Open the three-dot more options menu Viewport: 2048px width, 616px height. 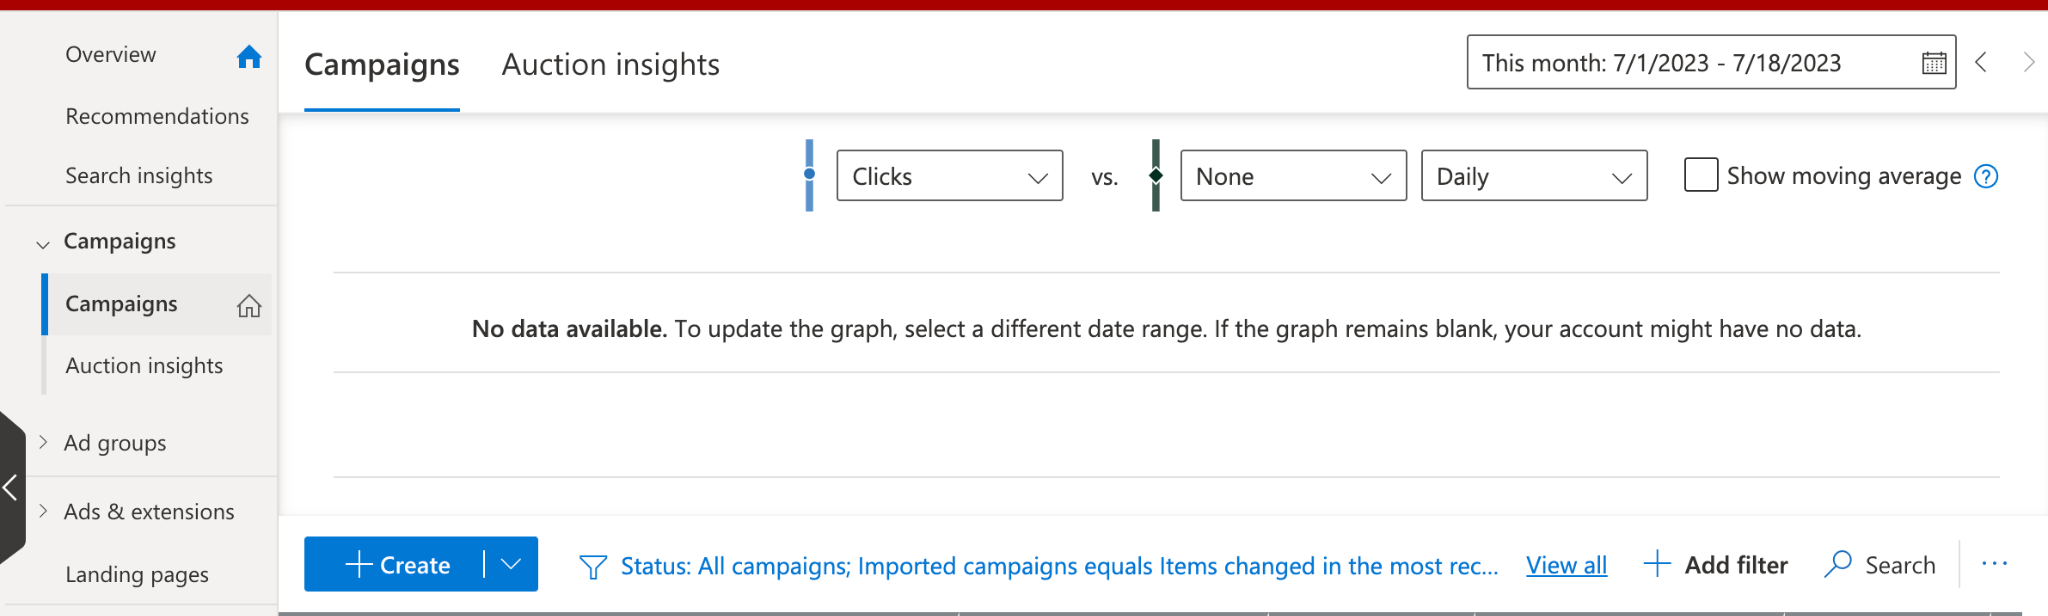[x=1994, y=564]
